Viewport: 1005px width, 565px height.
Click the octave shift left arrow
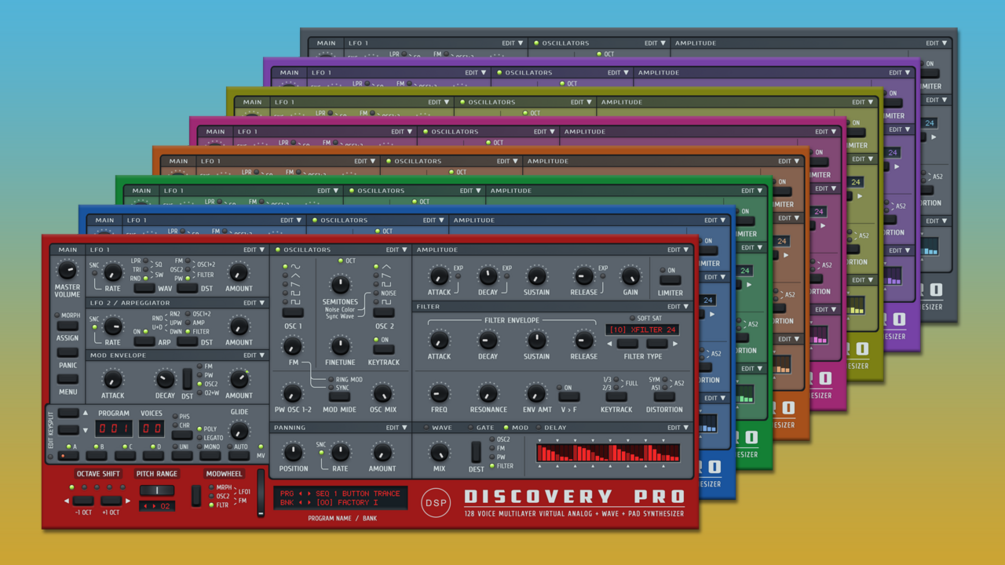click(x=67, y=501)
